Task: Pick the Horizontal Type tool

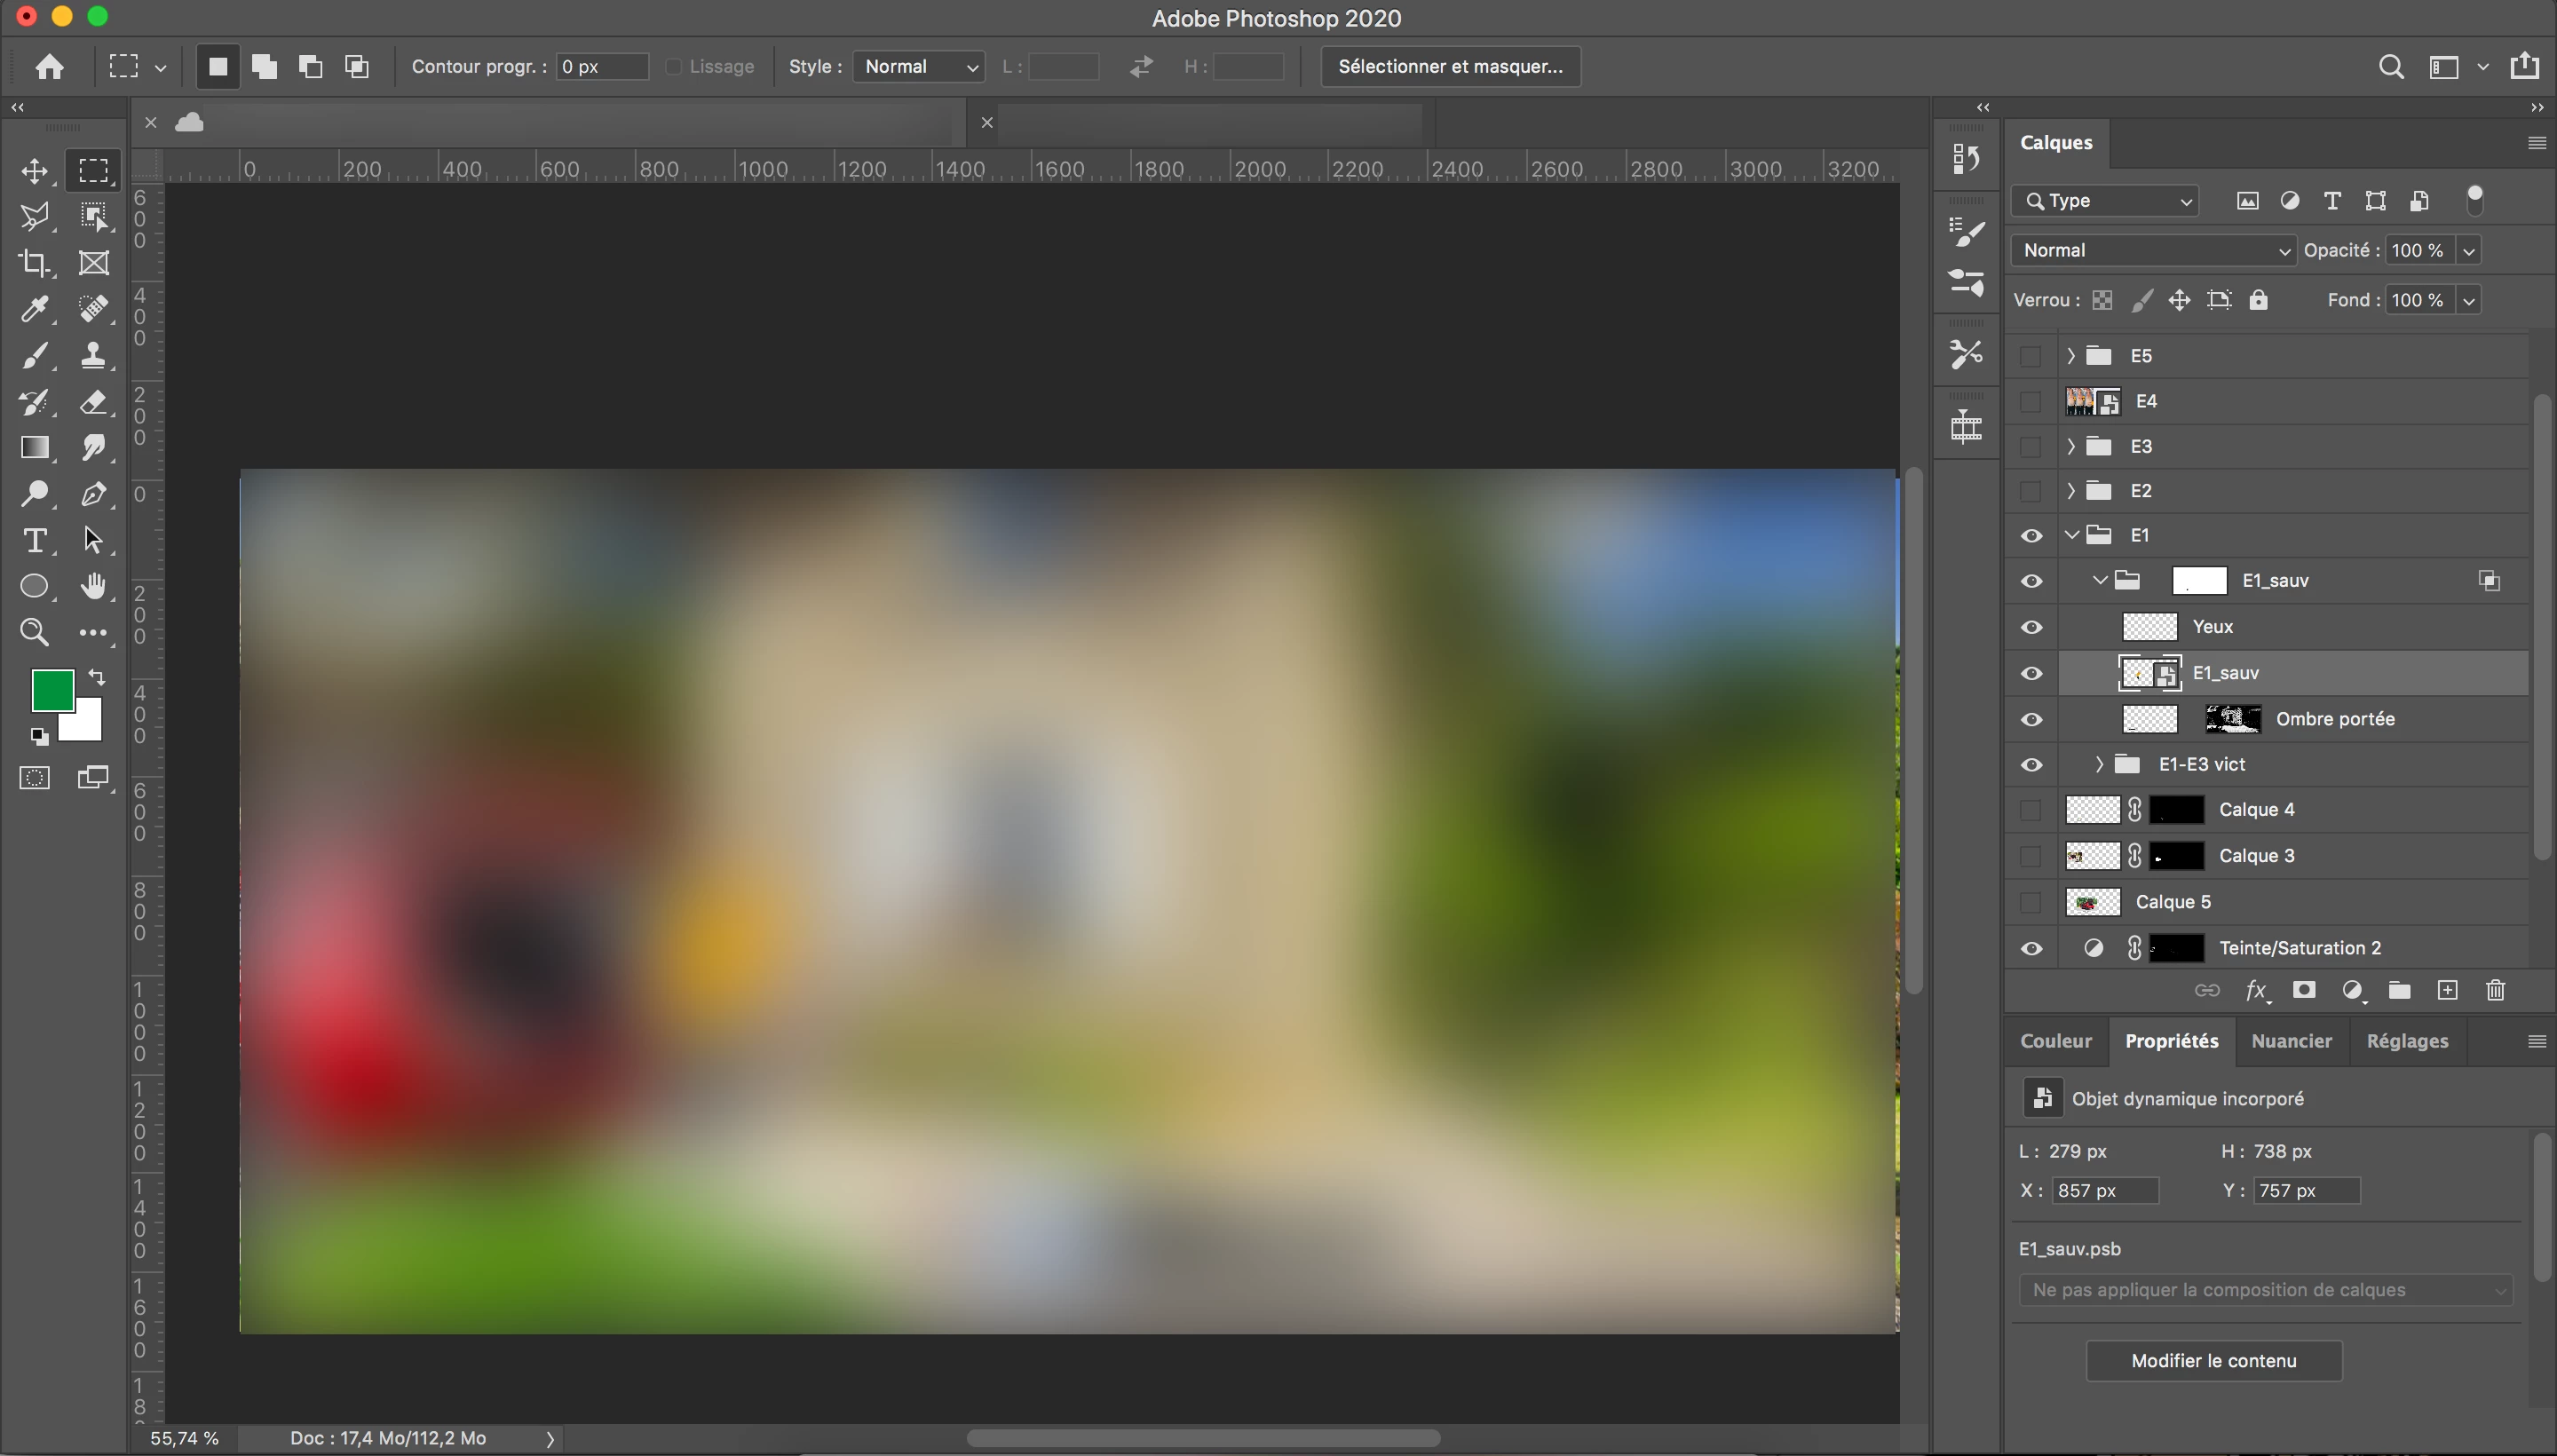Action: click(34, 541)
